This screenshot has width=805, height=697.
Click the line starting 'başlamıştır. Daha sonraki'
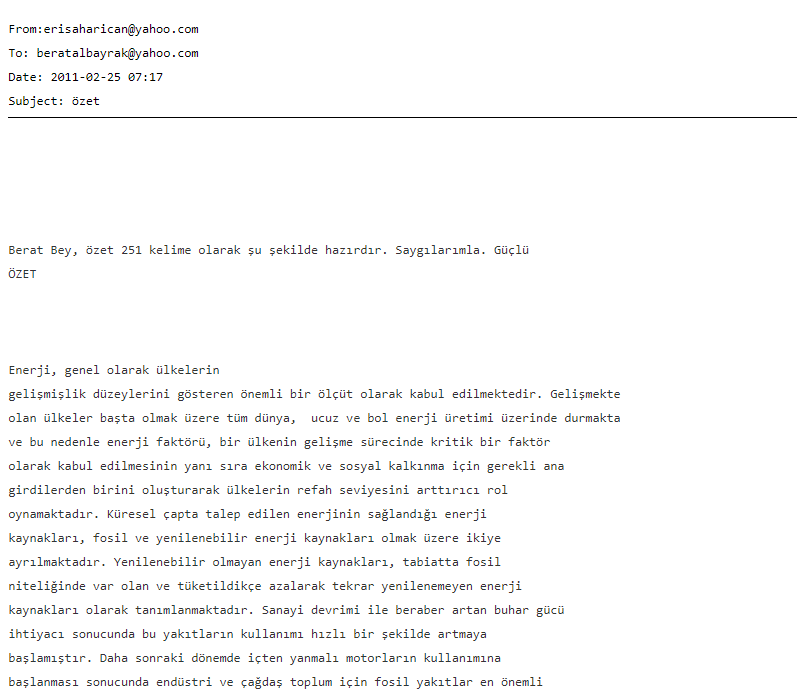[x=255, y=658]
